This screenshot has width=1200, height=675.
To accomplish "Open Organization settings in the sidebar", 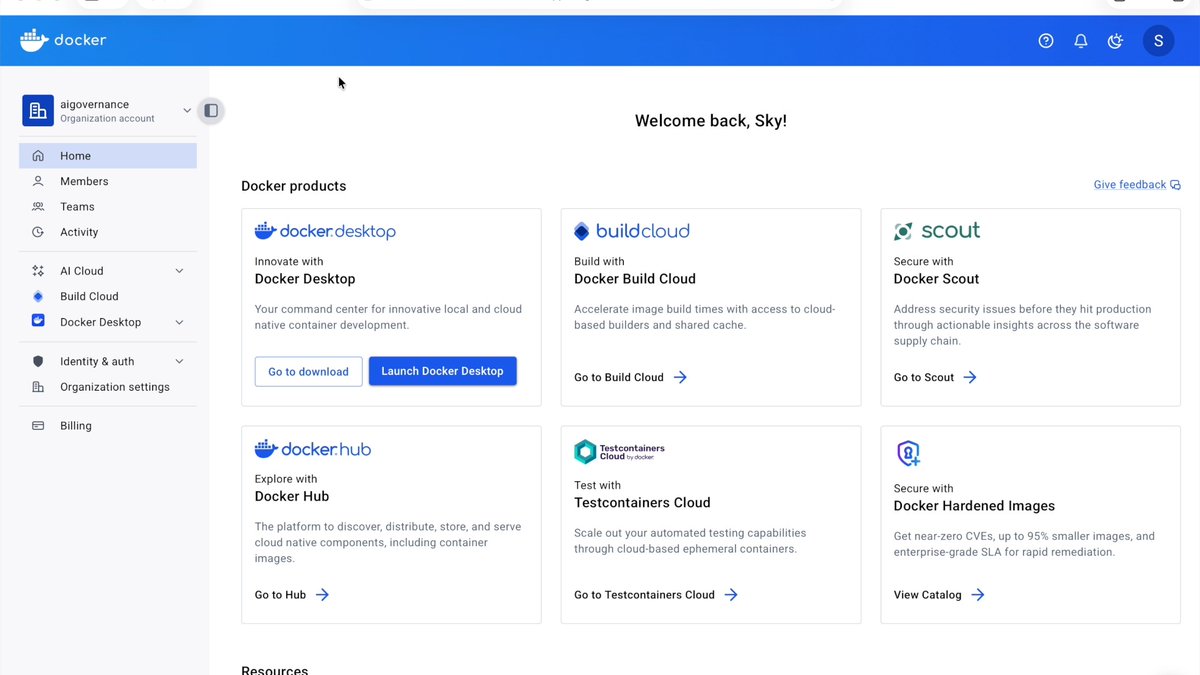I will [x=108, y=387].
